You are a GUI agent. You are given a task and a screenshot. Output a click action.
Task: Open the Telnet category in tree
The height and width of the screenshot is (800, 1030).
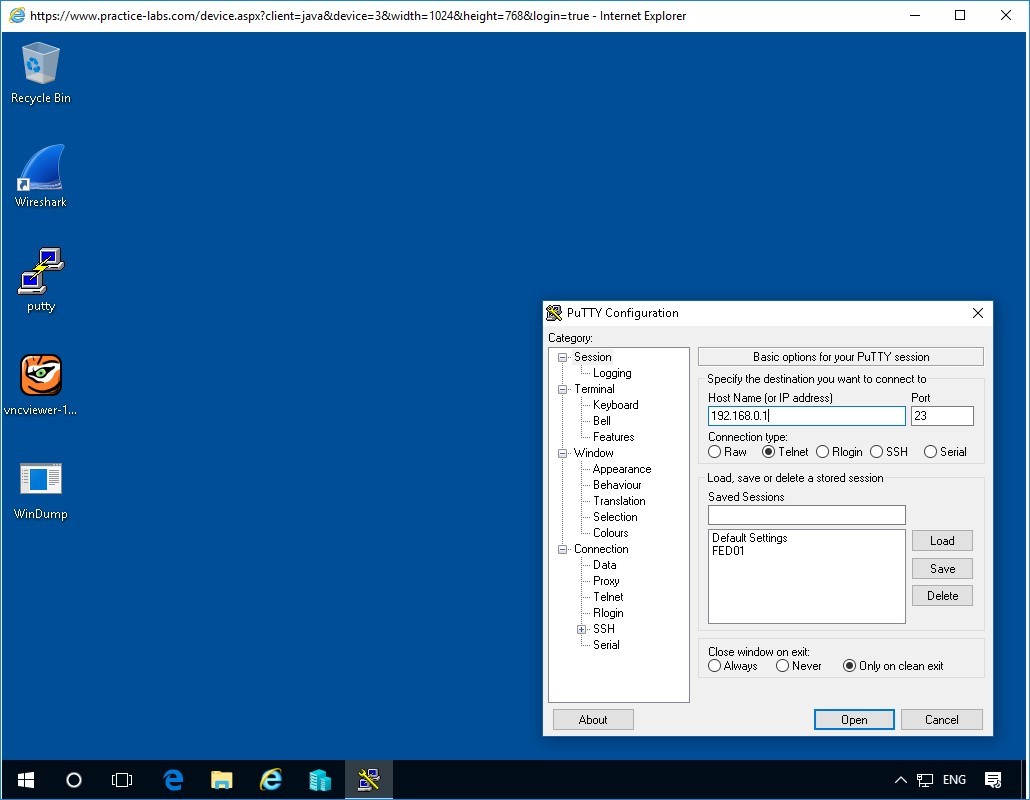click(x=608, y=597)
